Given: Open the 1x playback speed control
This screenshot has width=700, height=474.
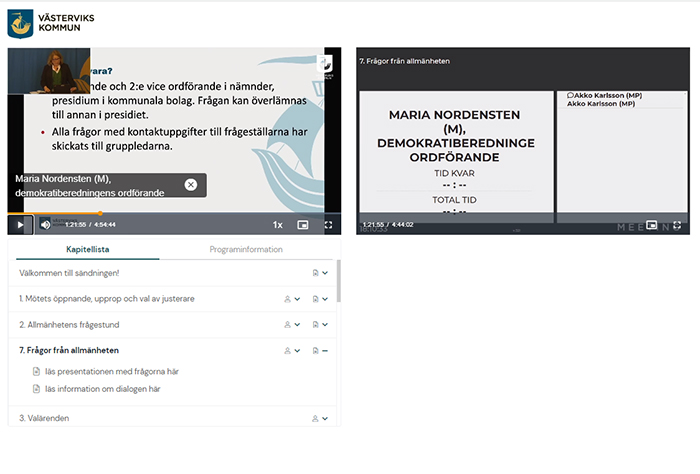Looking at the screenshot, I should click(278, 225).
